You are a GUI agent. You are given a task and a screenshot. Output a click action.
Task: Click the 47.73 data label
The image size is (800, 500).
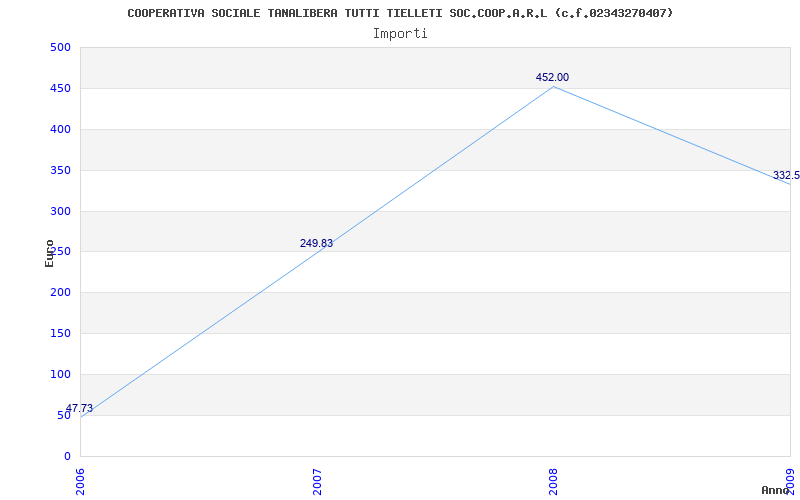80,408
